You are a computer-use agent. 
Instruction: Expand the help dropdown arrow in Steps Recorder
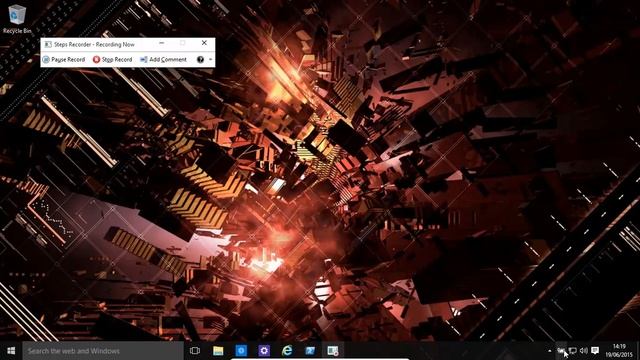(211, 60)
